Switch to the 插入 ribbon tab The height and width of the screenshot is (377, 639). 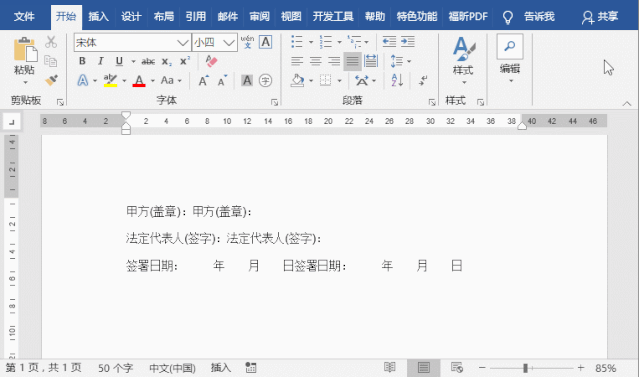pos(99,17)
